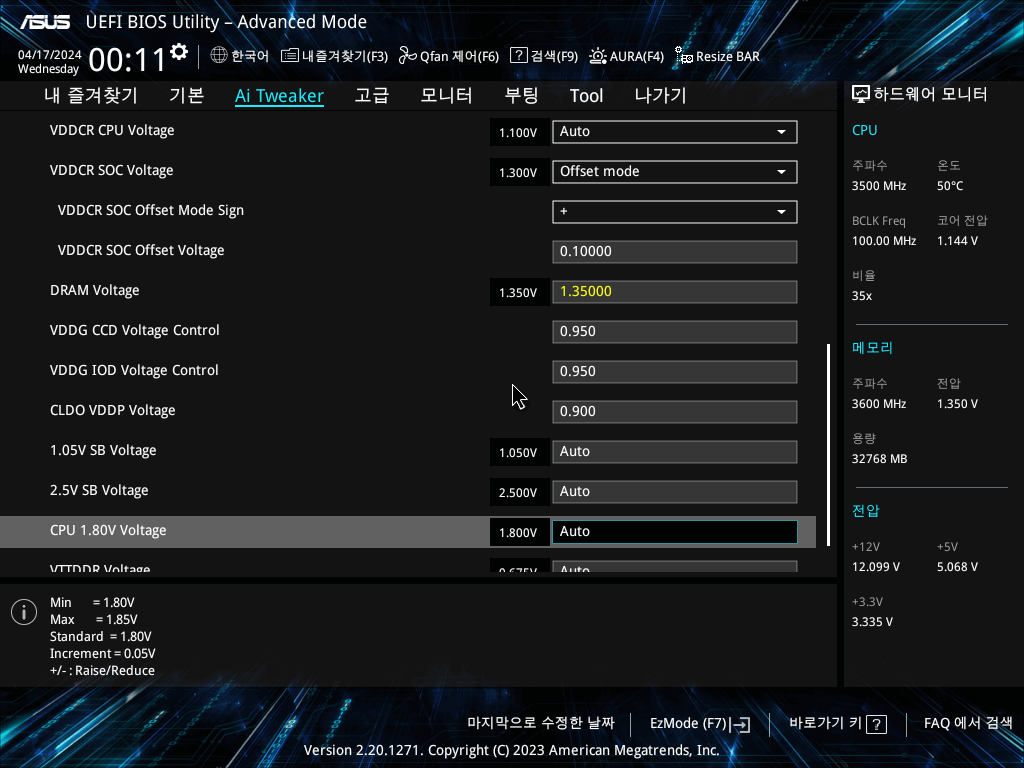The width and height of the screenshot is (1024, 768).
Task: Click the 3.335 V reading
Action: pos(872,622)
